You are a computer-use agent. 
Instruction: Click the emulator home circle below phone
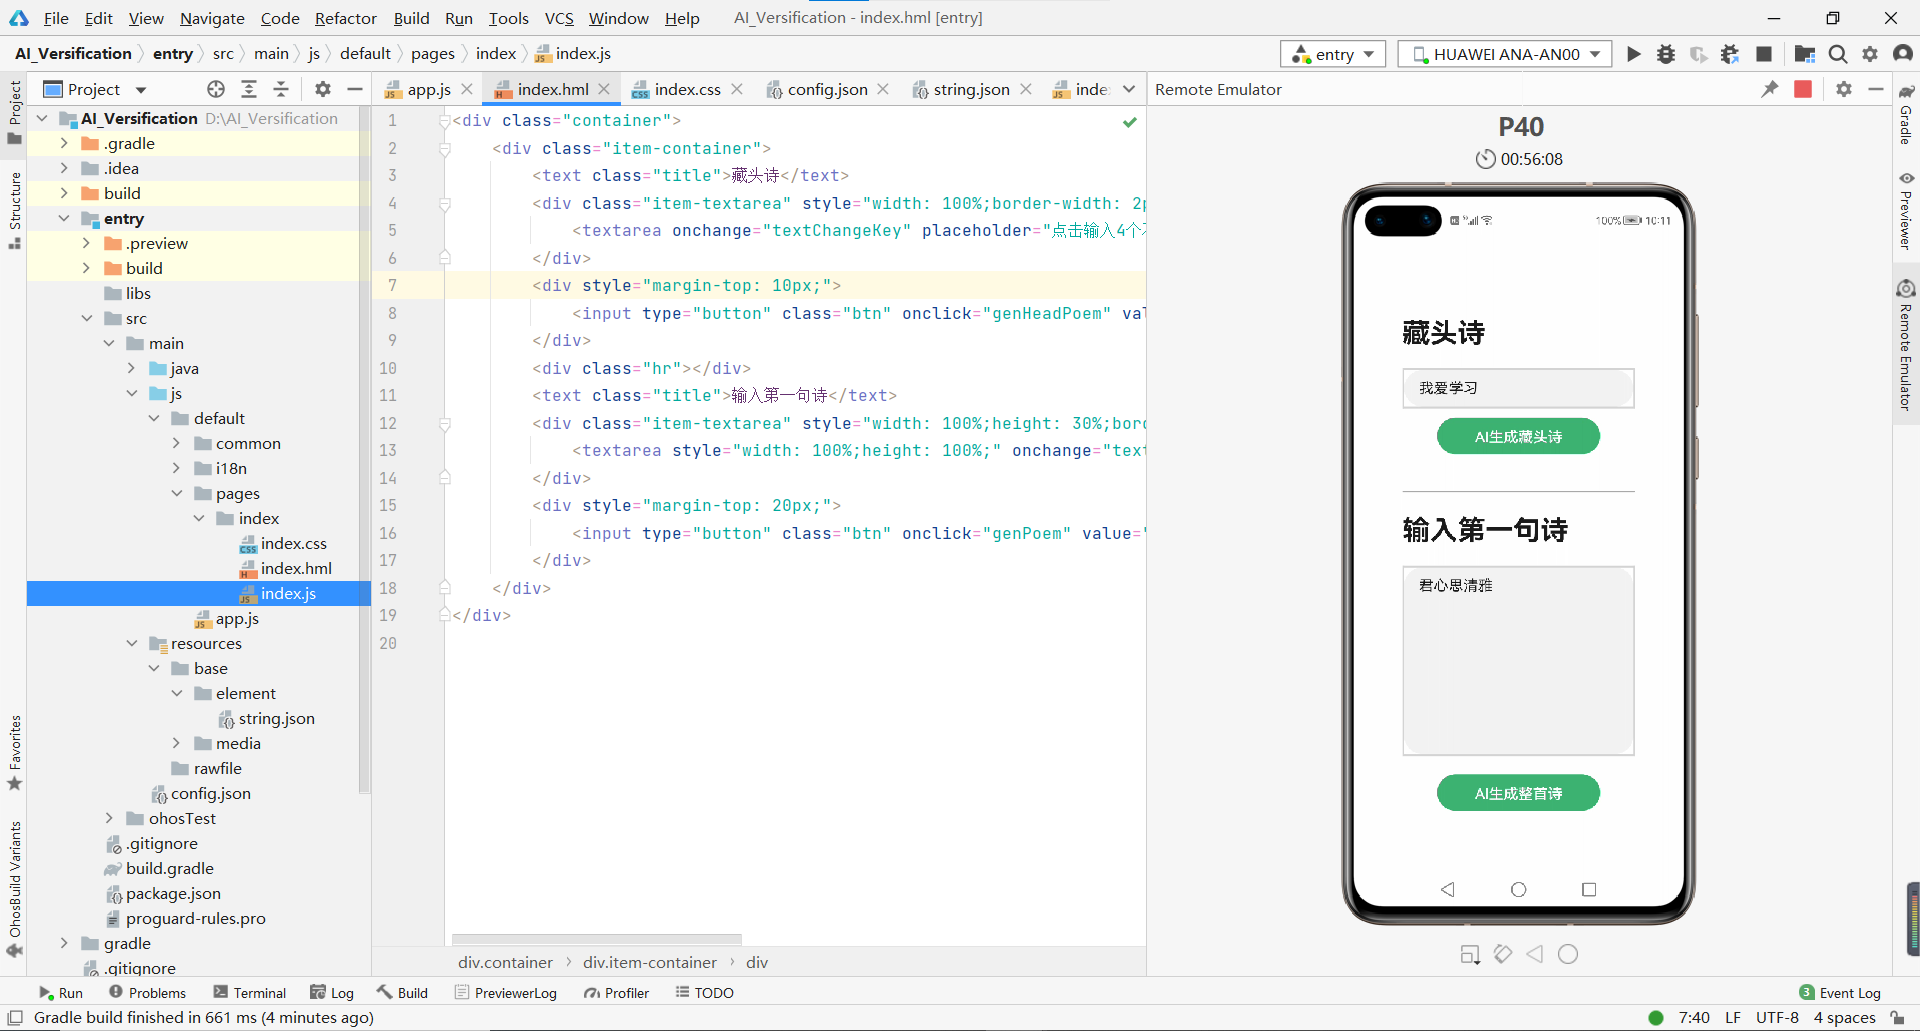click(1568, 954)
